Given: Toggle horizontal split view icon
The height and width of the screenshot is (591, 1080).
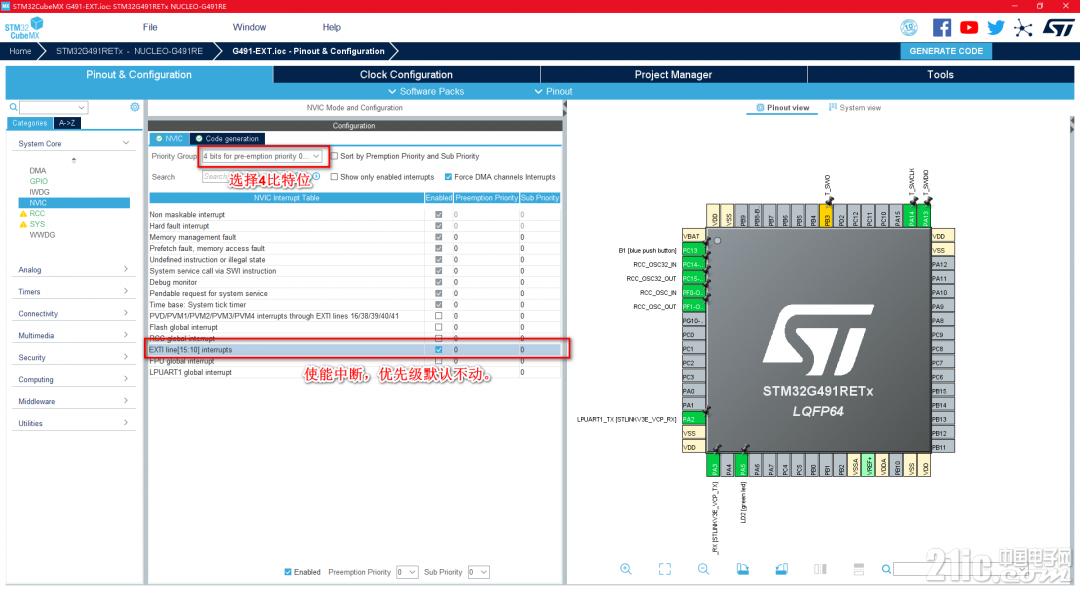Looking at the screenshot, I should (858, 569).
